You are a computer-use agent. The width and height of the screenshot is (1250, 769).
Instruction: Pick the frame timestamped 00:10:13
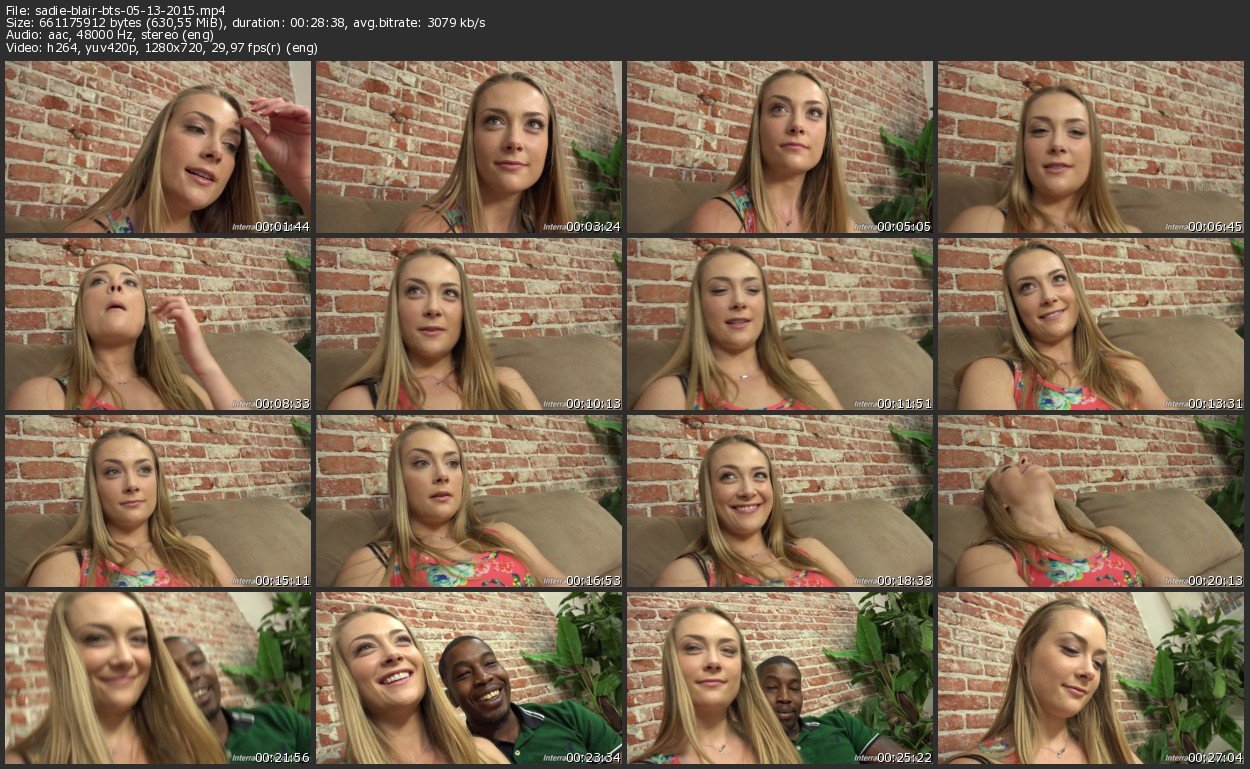coord(469,324)
